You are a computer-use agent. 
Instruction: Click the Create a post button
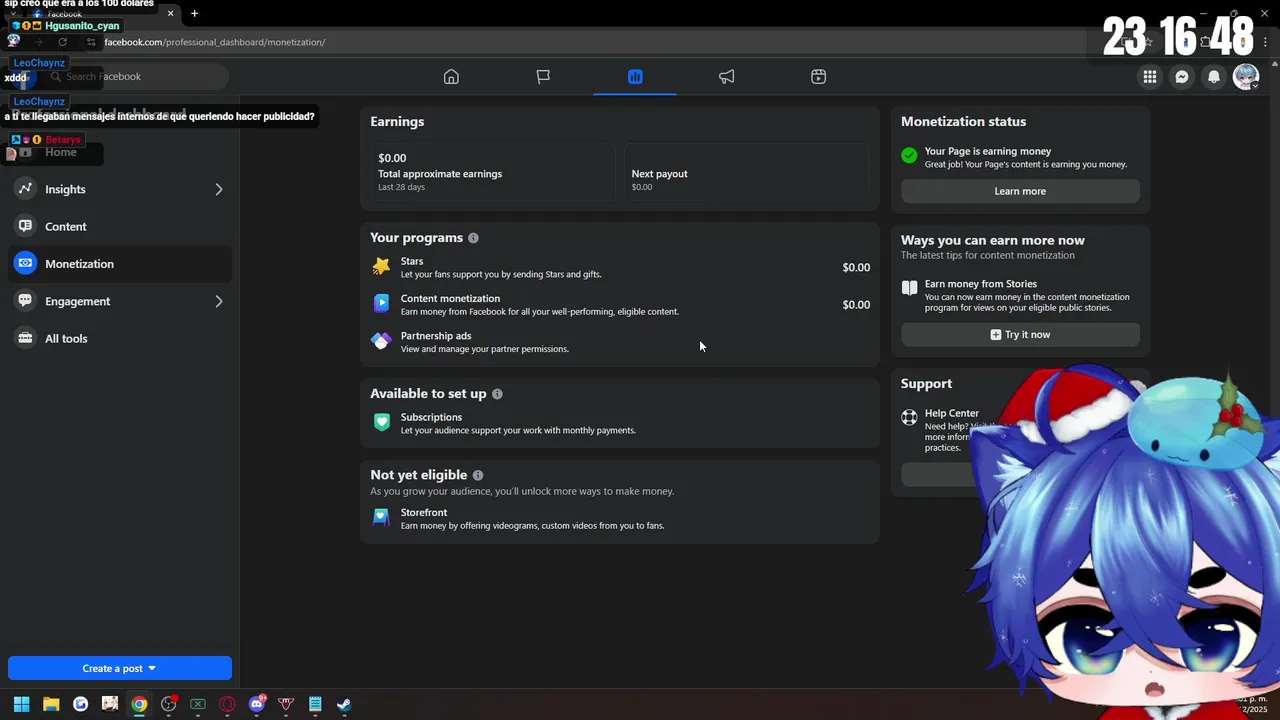point(120,668)
